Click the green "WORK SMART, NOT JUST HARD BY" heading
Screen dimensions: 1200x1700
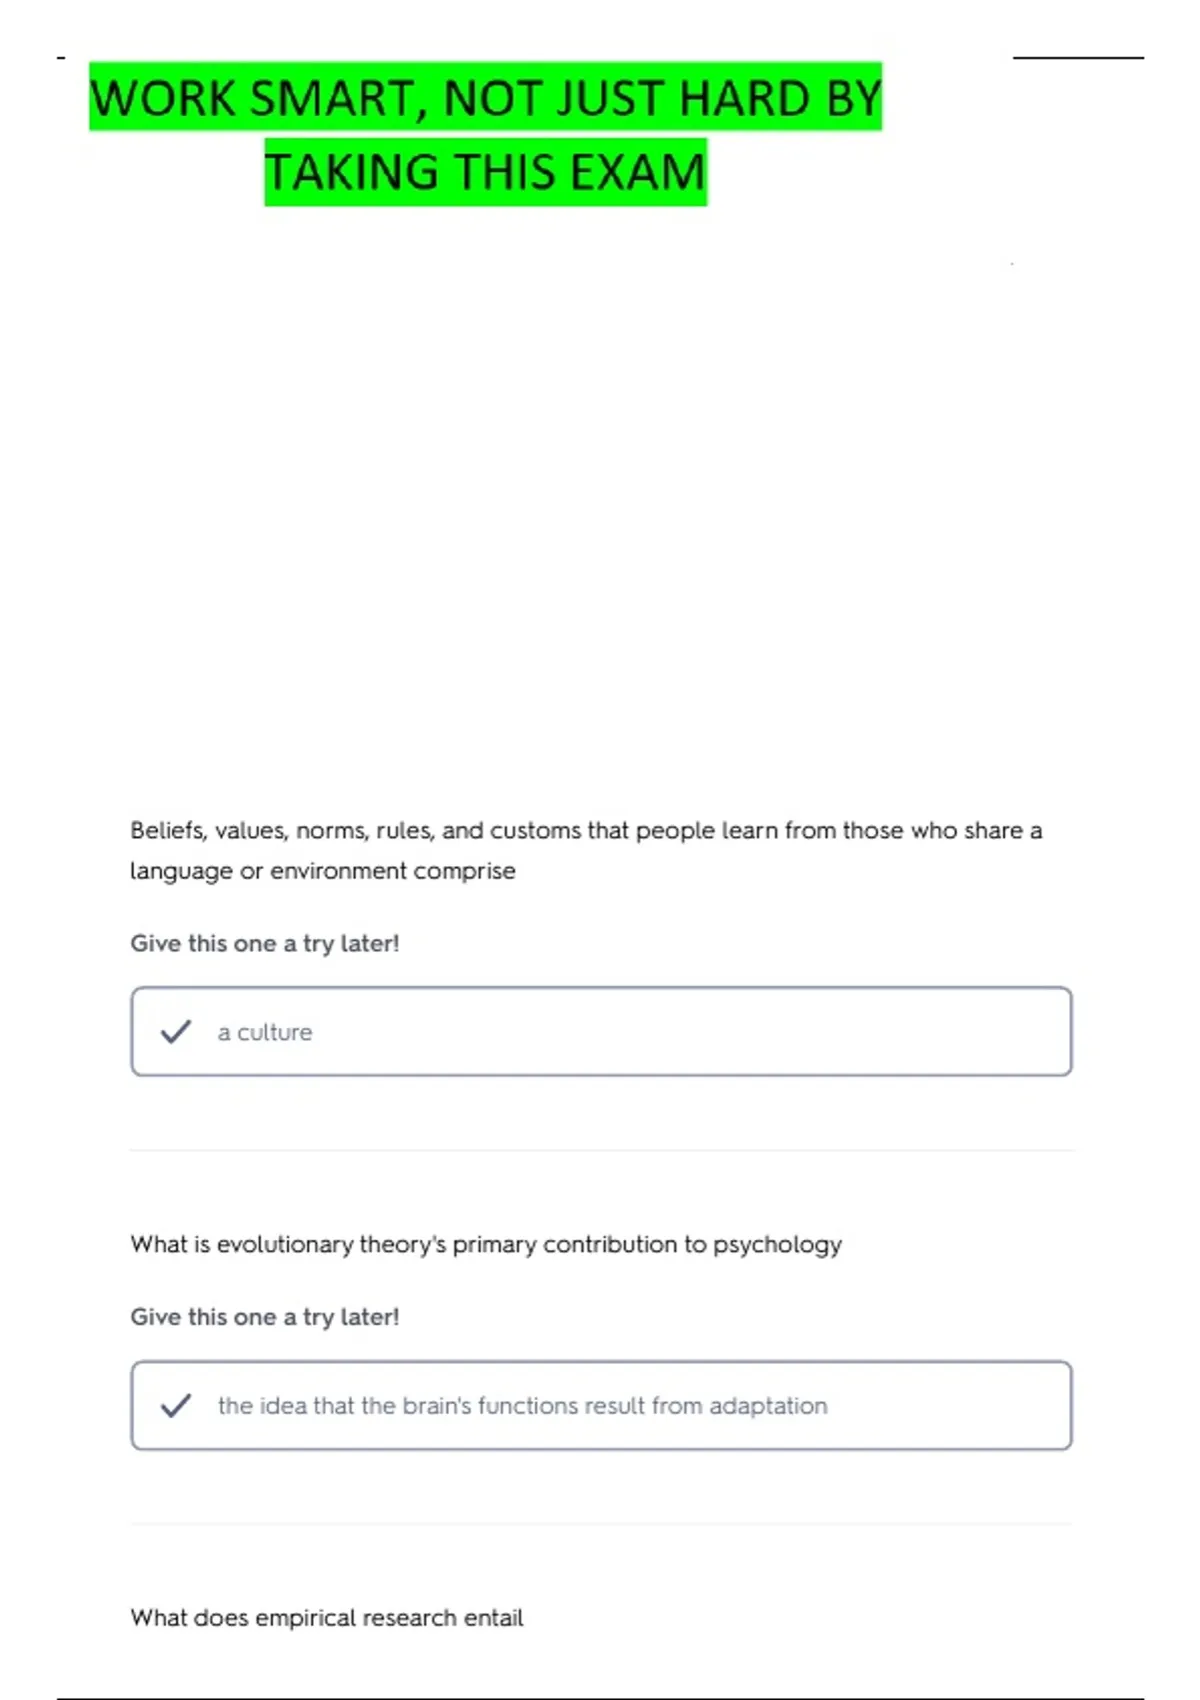(x=486, y=97)
